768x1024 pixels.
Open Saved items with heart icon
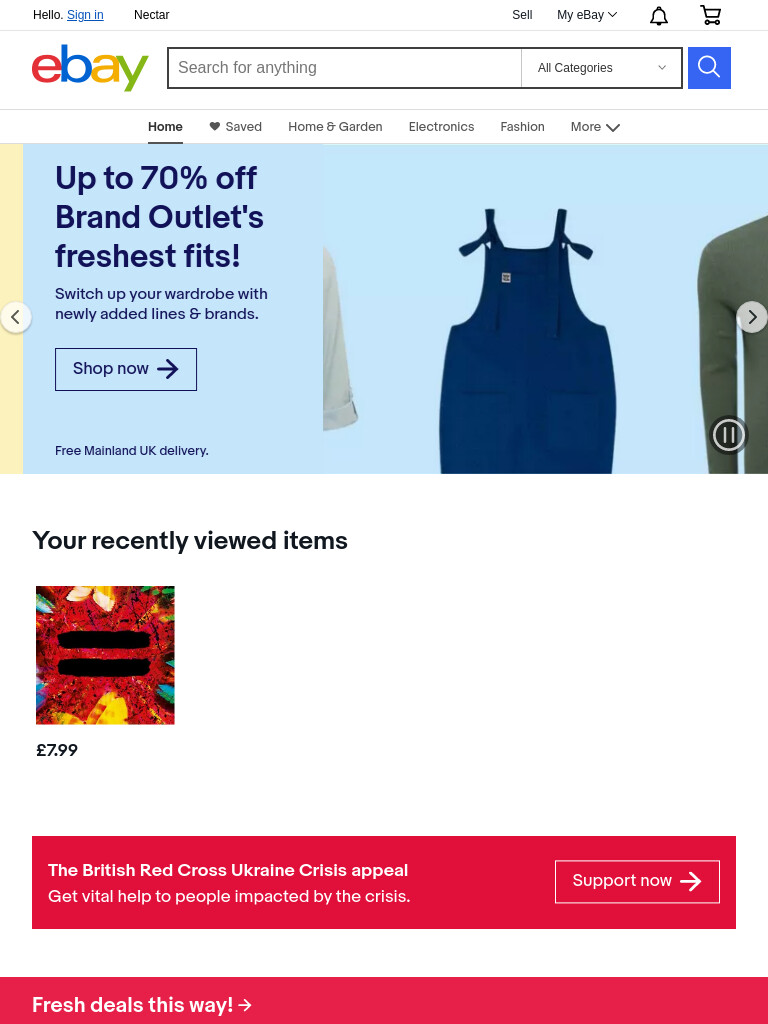[236, 127]
